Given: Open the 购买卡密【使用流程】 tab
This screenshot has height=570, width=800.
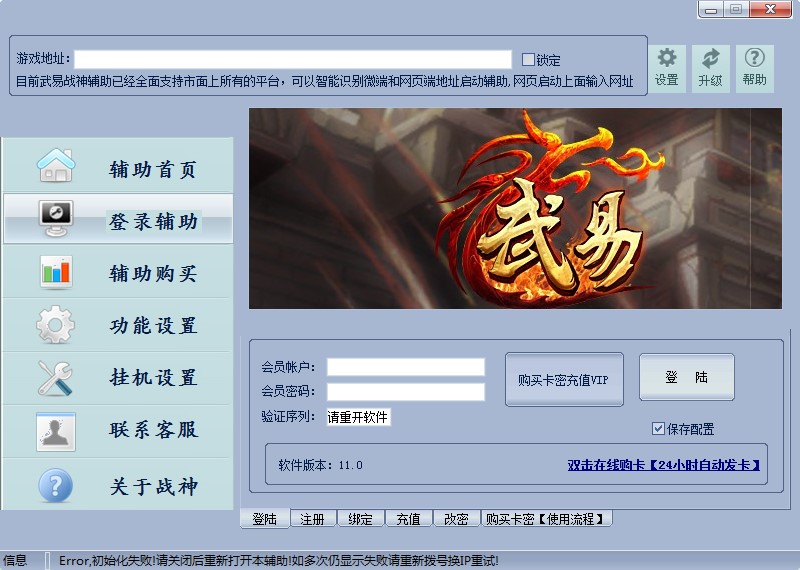Looking at the screenshot, I should 546,519.
